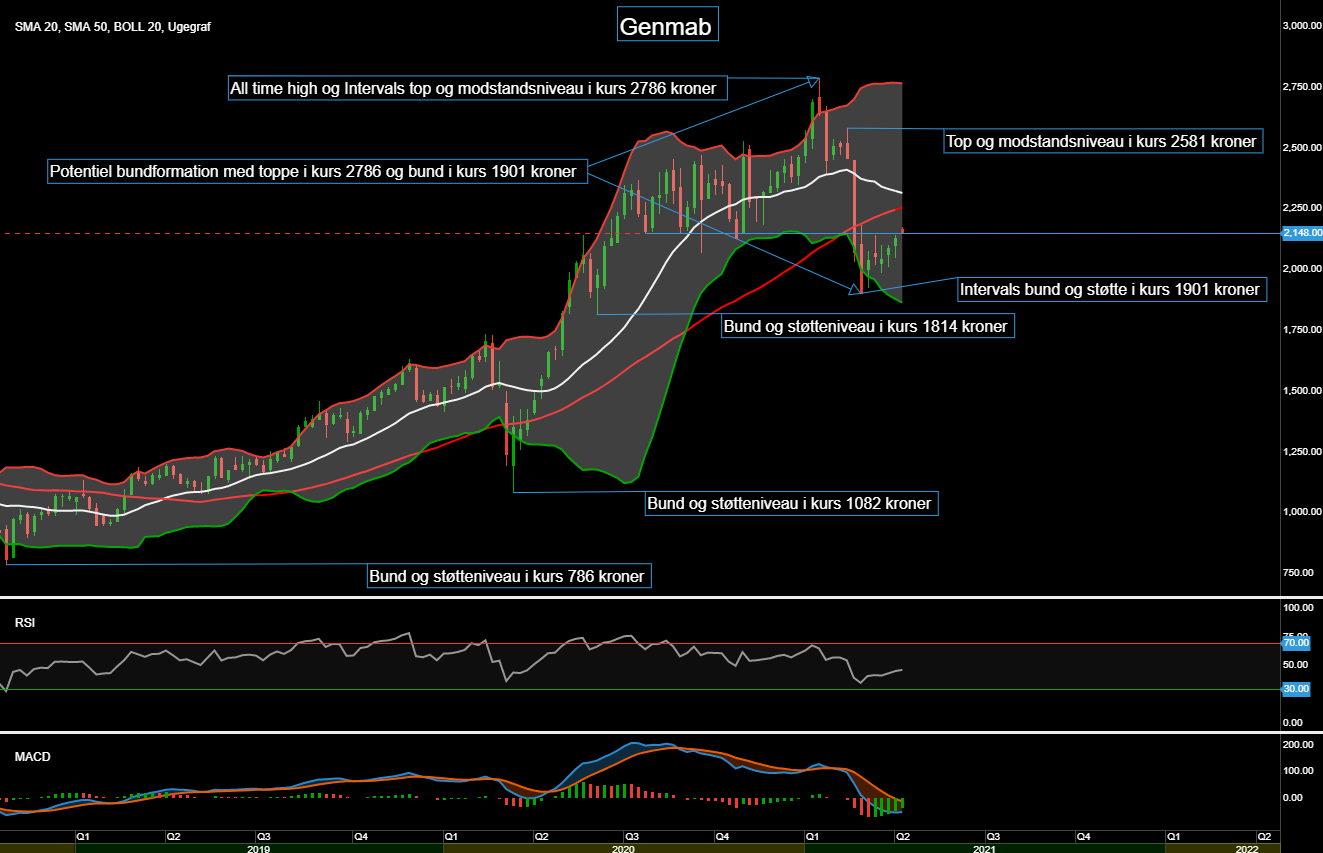Click the Q4 marker within 2019
This screenshot has width=1323, height=853.
360,835
